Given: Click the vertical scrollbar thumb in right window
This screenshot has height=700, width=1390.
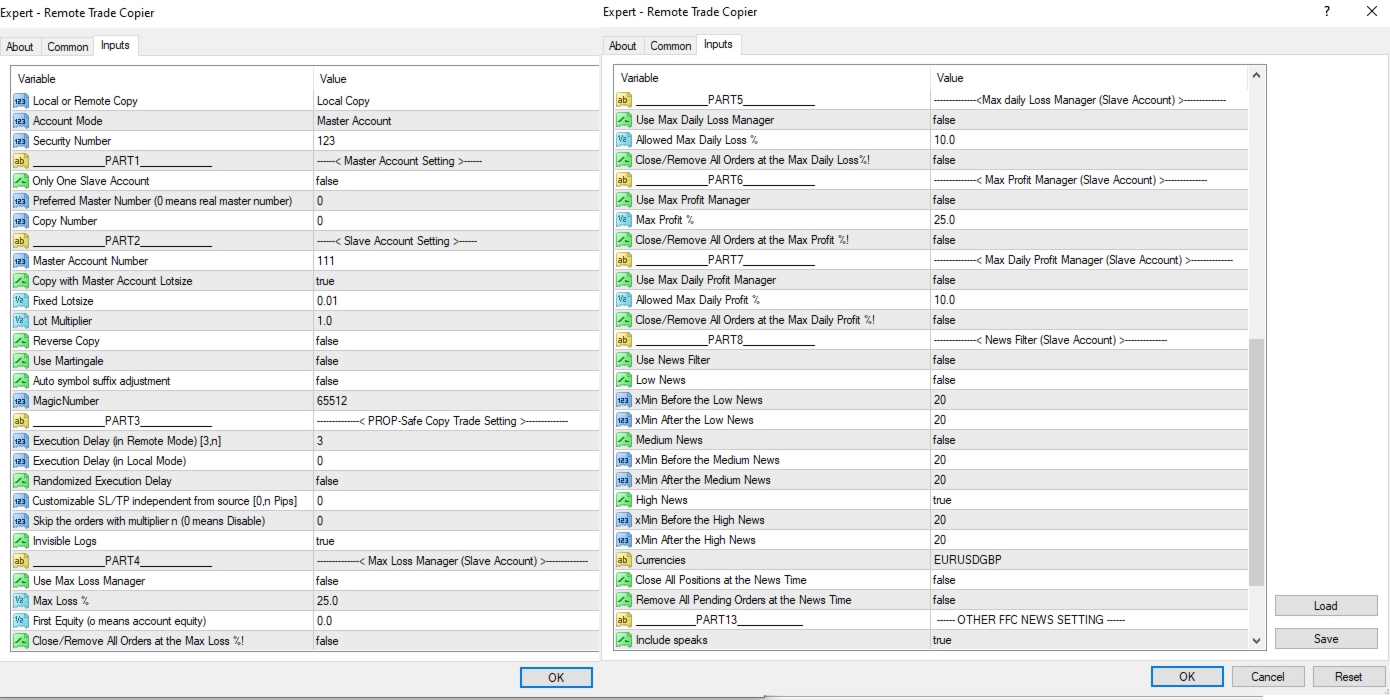Looking at the screenshot, I should tap(1257, 462).
